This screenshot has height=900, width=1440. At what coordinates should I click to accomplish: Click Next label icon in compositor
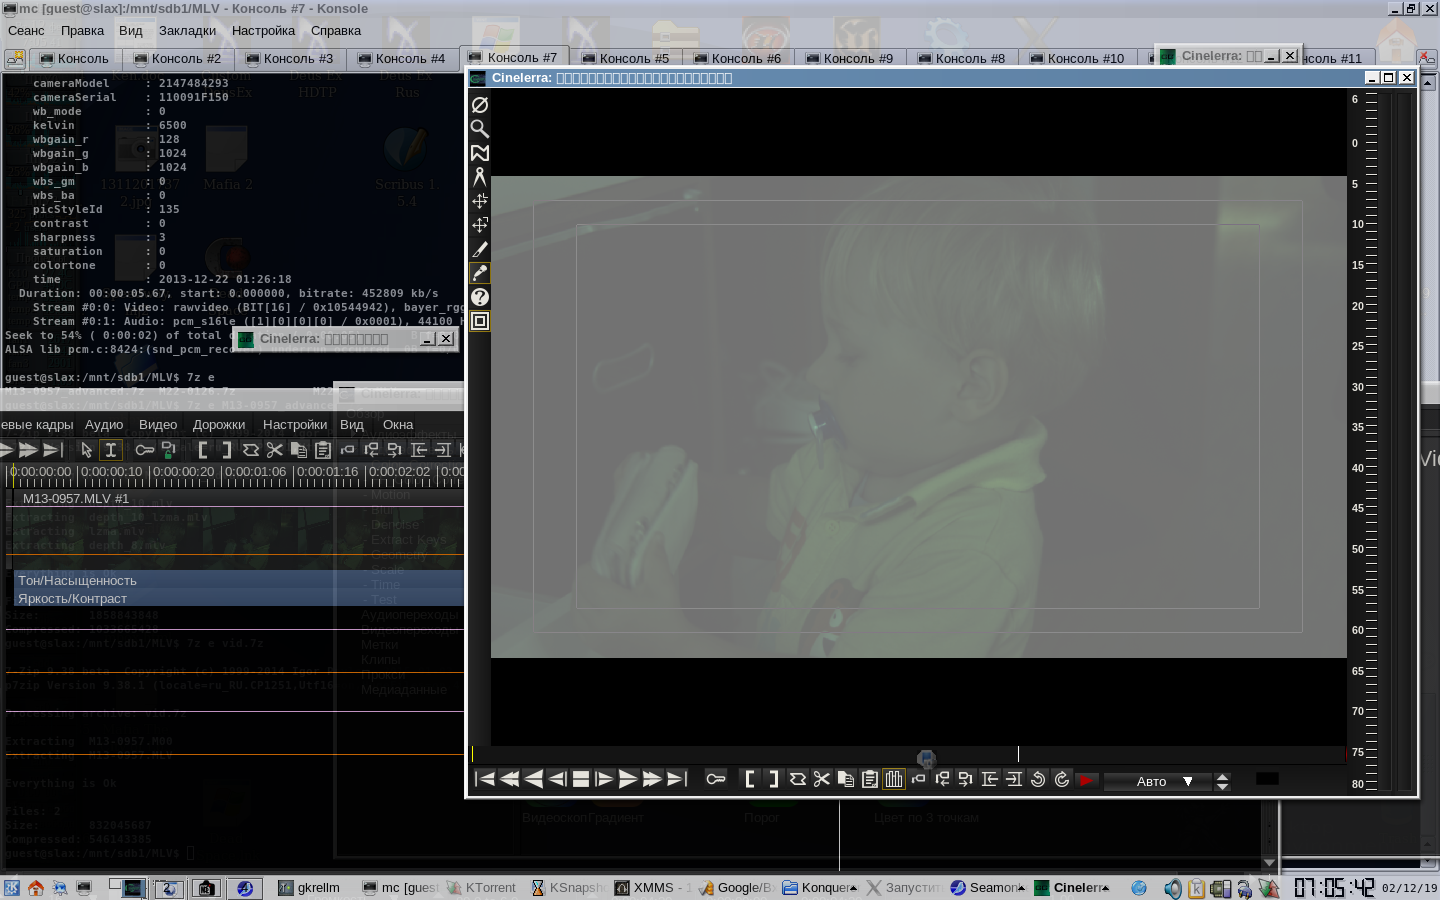[x=966, y=779]
